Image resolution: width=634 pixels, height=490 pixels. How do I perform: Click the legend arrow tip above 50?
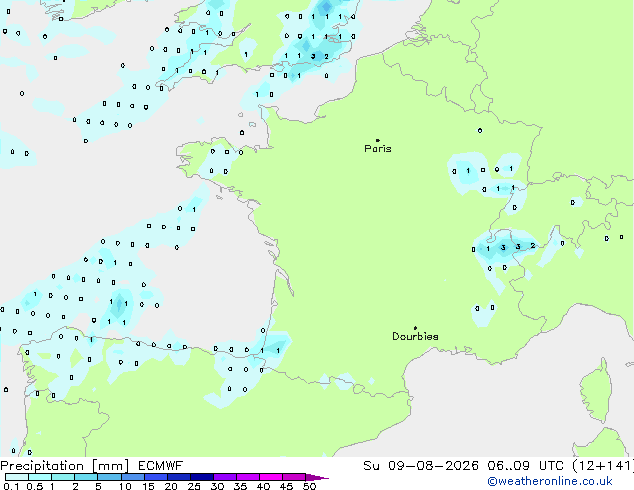click(x=317, y=477)
